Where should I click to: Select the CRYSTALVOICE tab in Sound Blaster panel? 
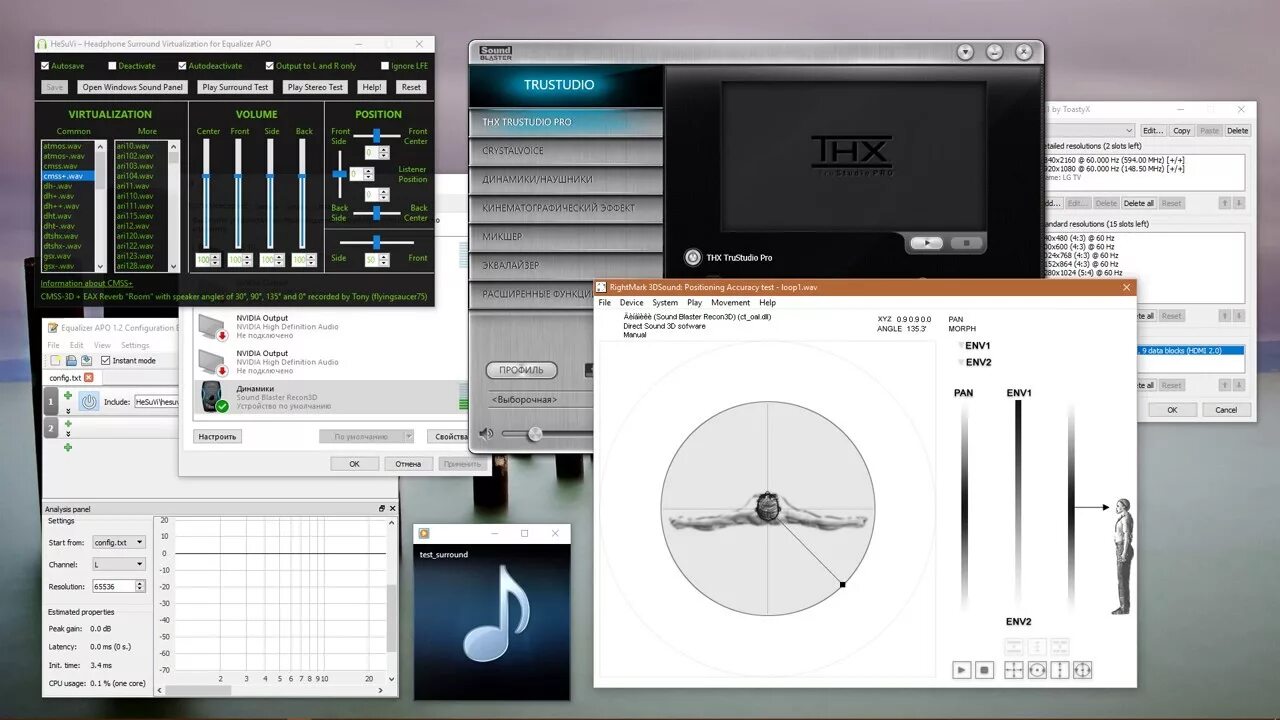[565, 150]
